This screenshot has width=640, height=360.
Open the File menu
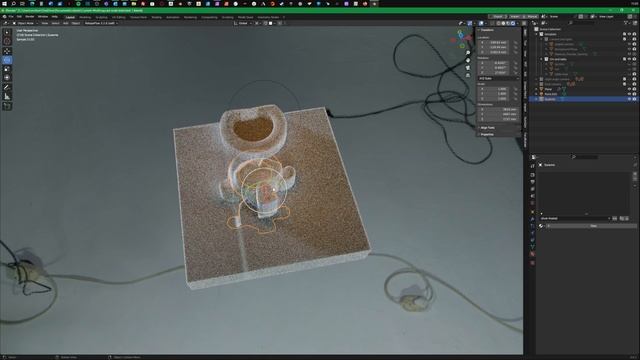pos(11,17)
